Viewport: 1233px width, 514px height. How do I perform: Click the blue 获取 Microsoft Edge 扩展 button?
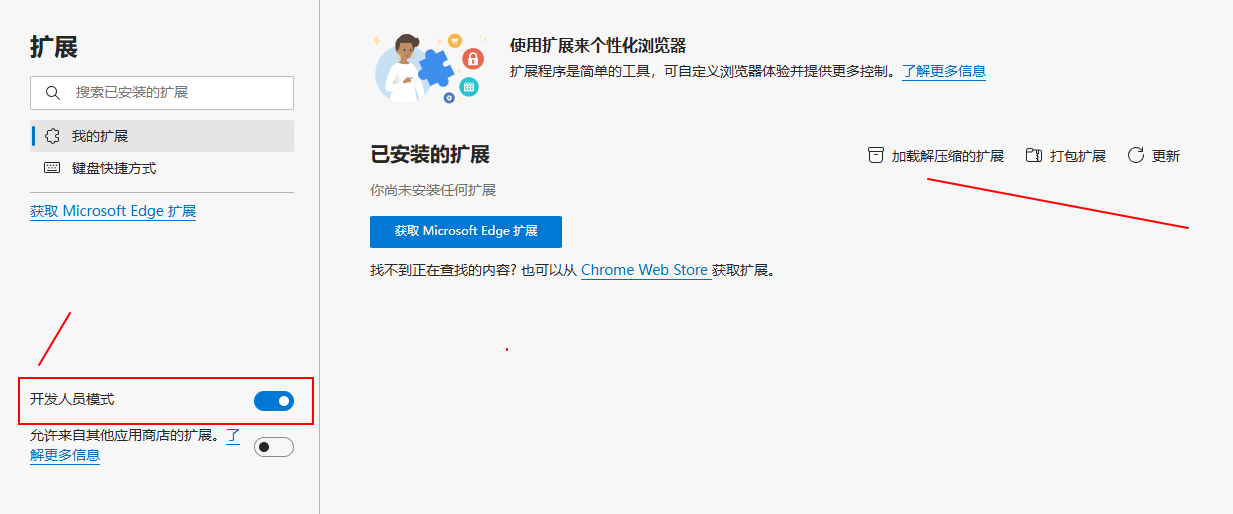pos(466,231)
